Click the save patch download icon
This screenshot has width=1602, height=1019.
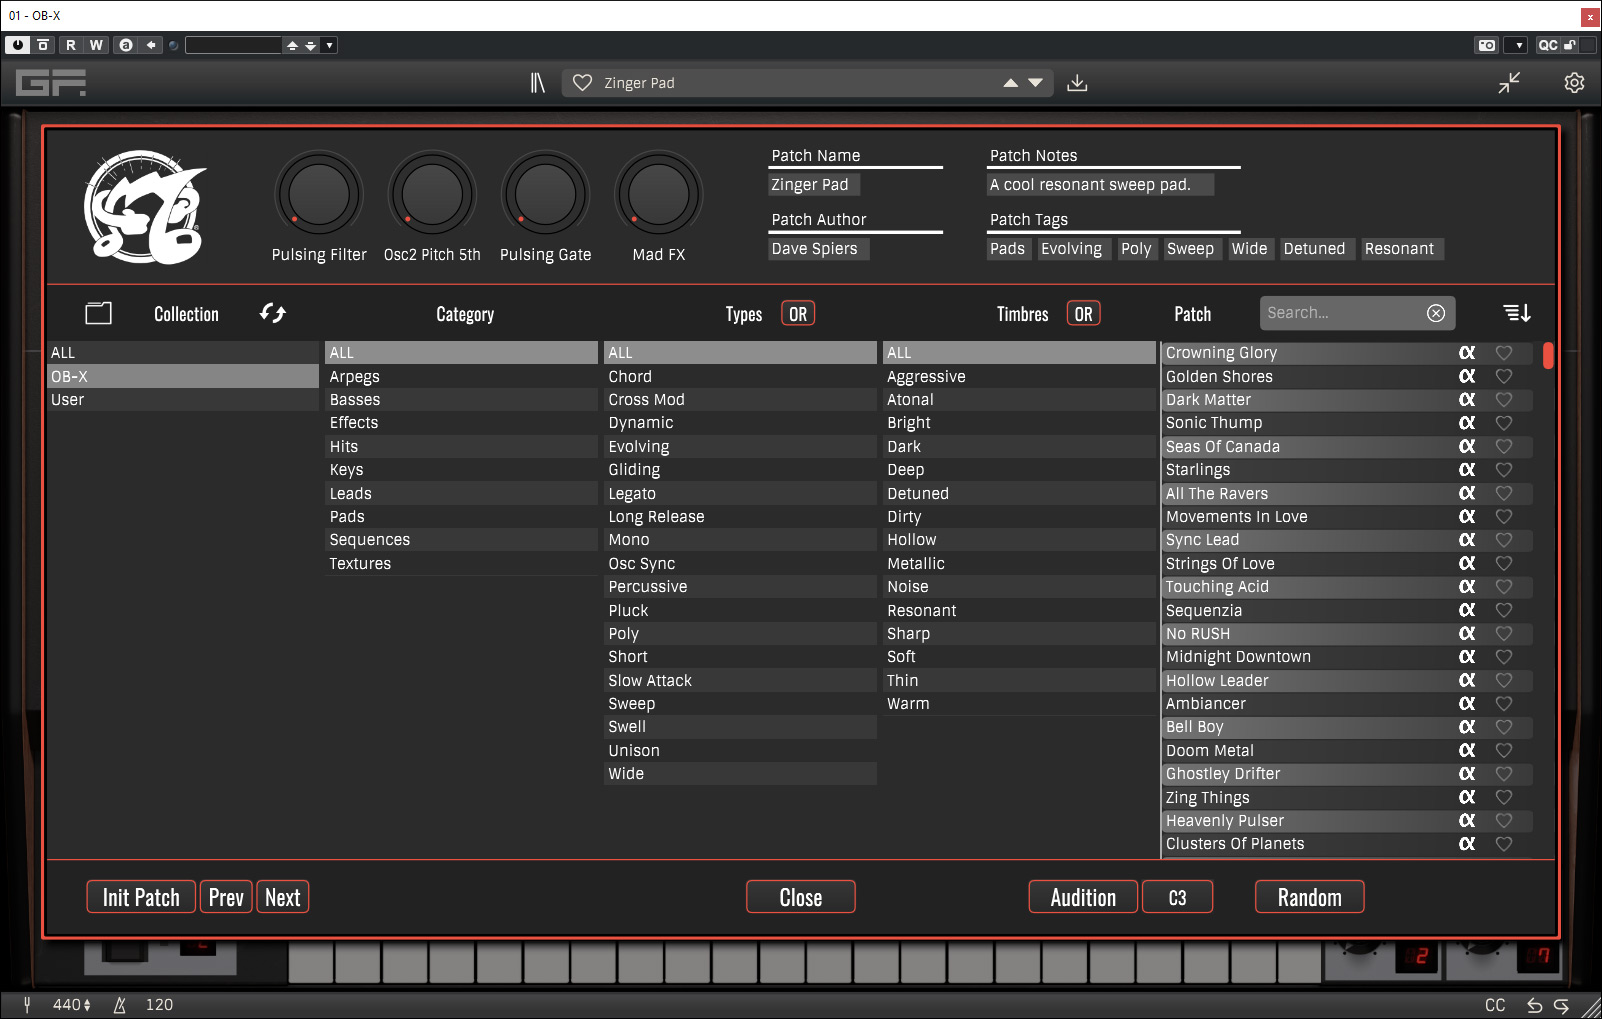(x=1077, y=83)
